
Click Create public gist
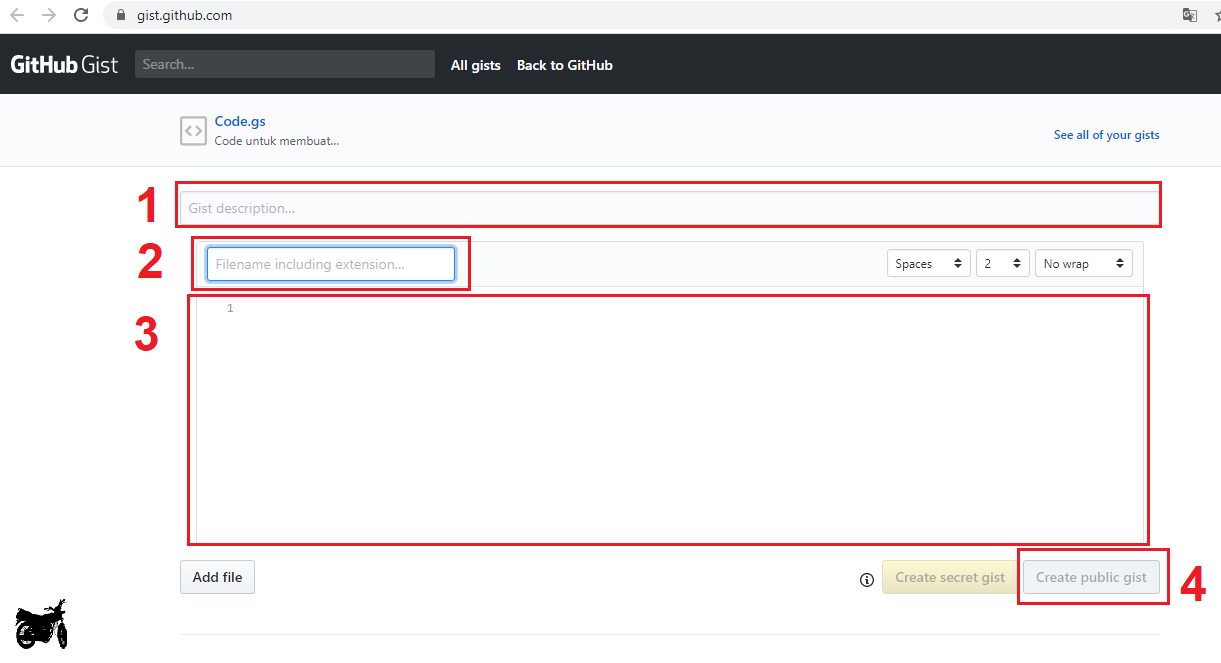pyautogui.click(x=1091, y=577)
